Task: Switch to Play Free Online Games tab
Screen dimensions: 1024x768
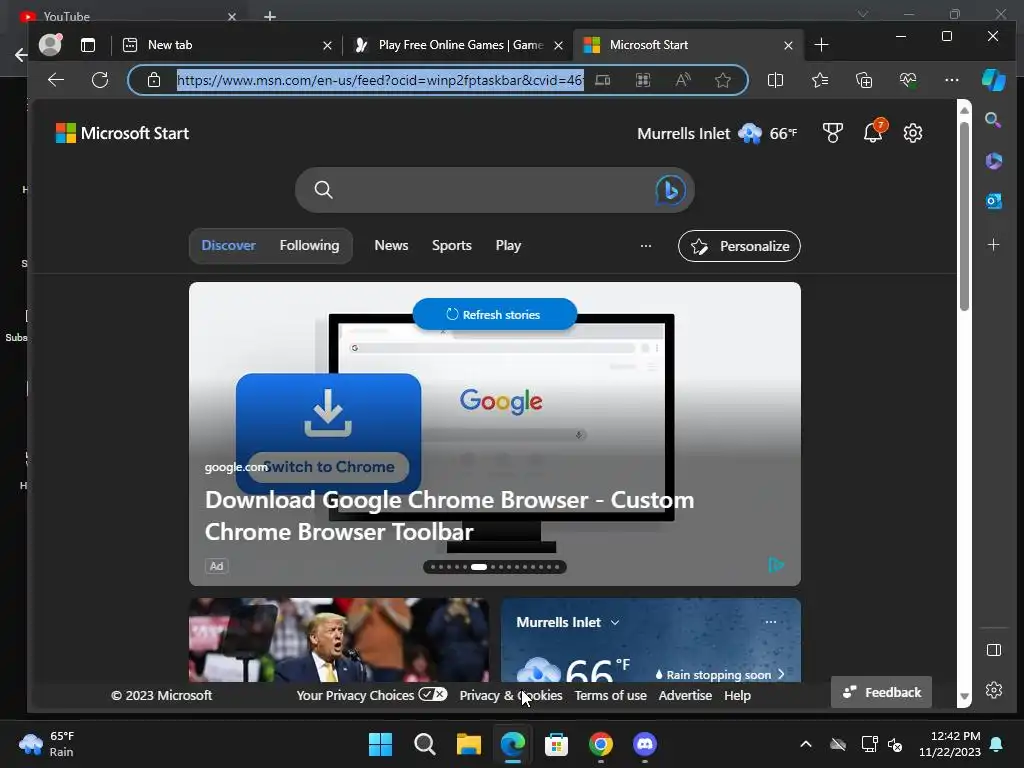Action: (x=457, y=45)
